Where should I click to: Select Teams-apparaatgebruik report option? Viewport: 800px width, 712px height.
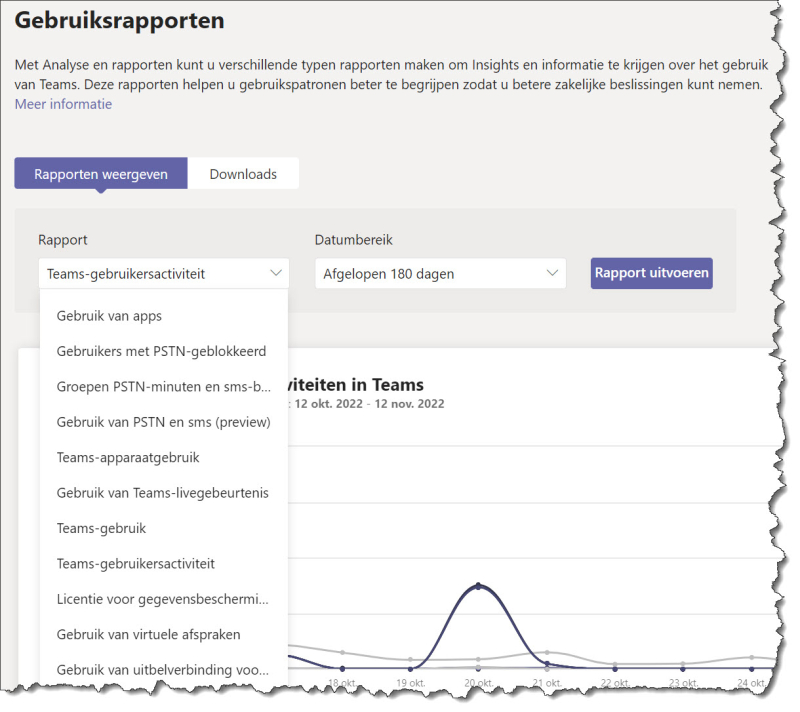click(164, 457)
